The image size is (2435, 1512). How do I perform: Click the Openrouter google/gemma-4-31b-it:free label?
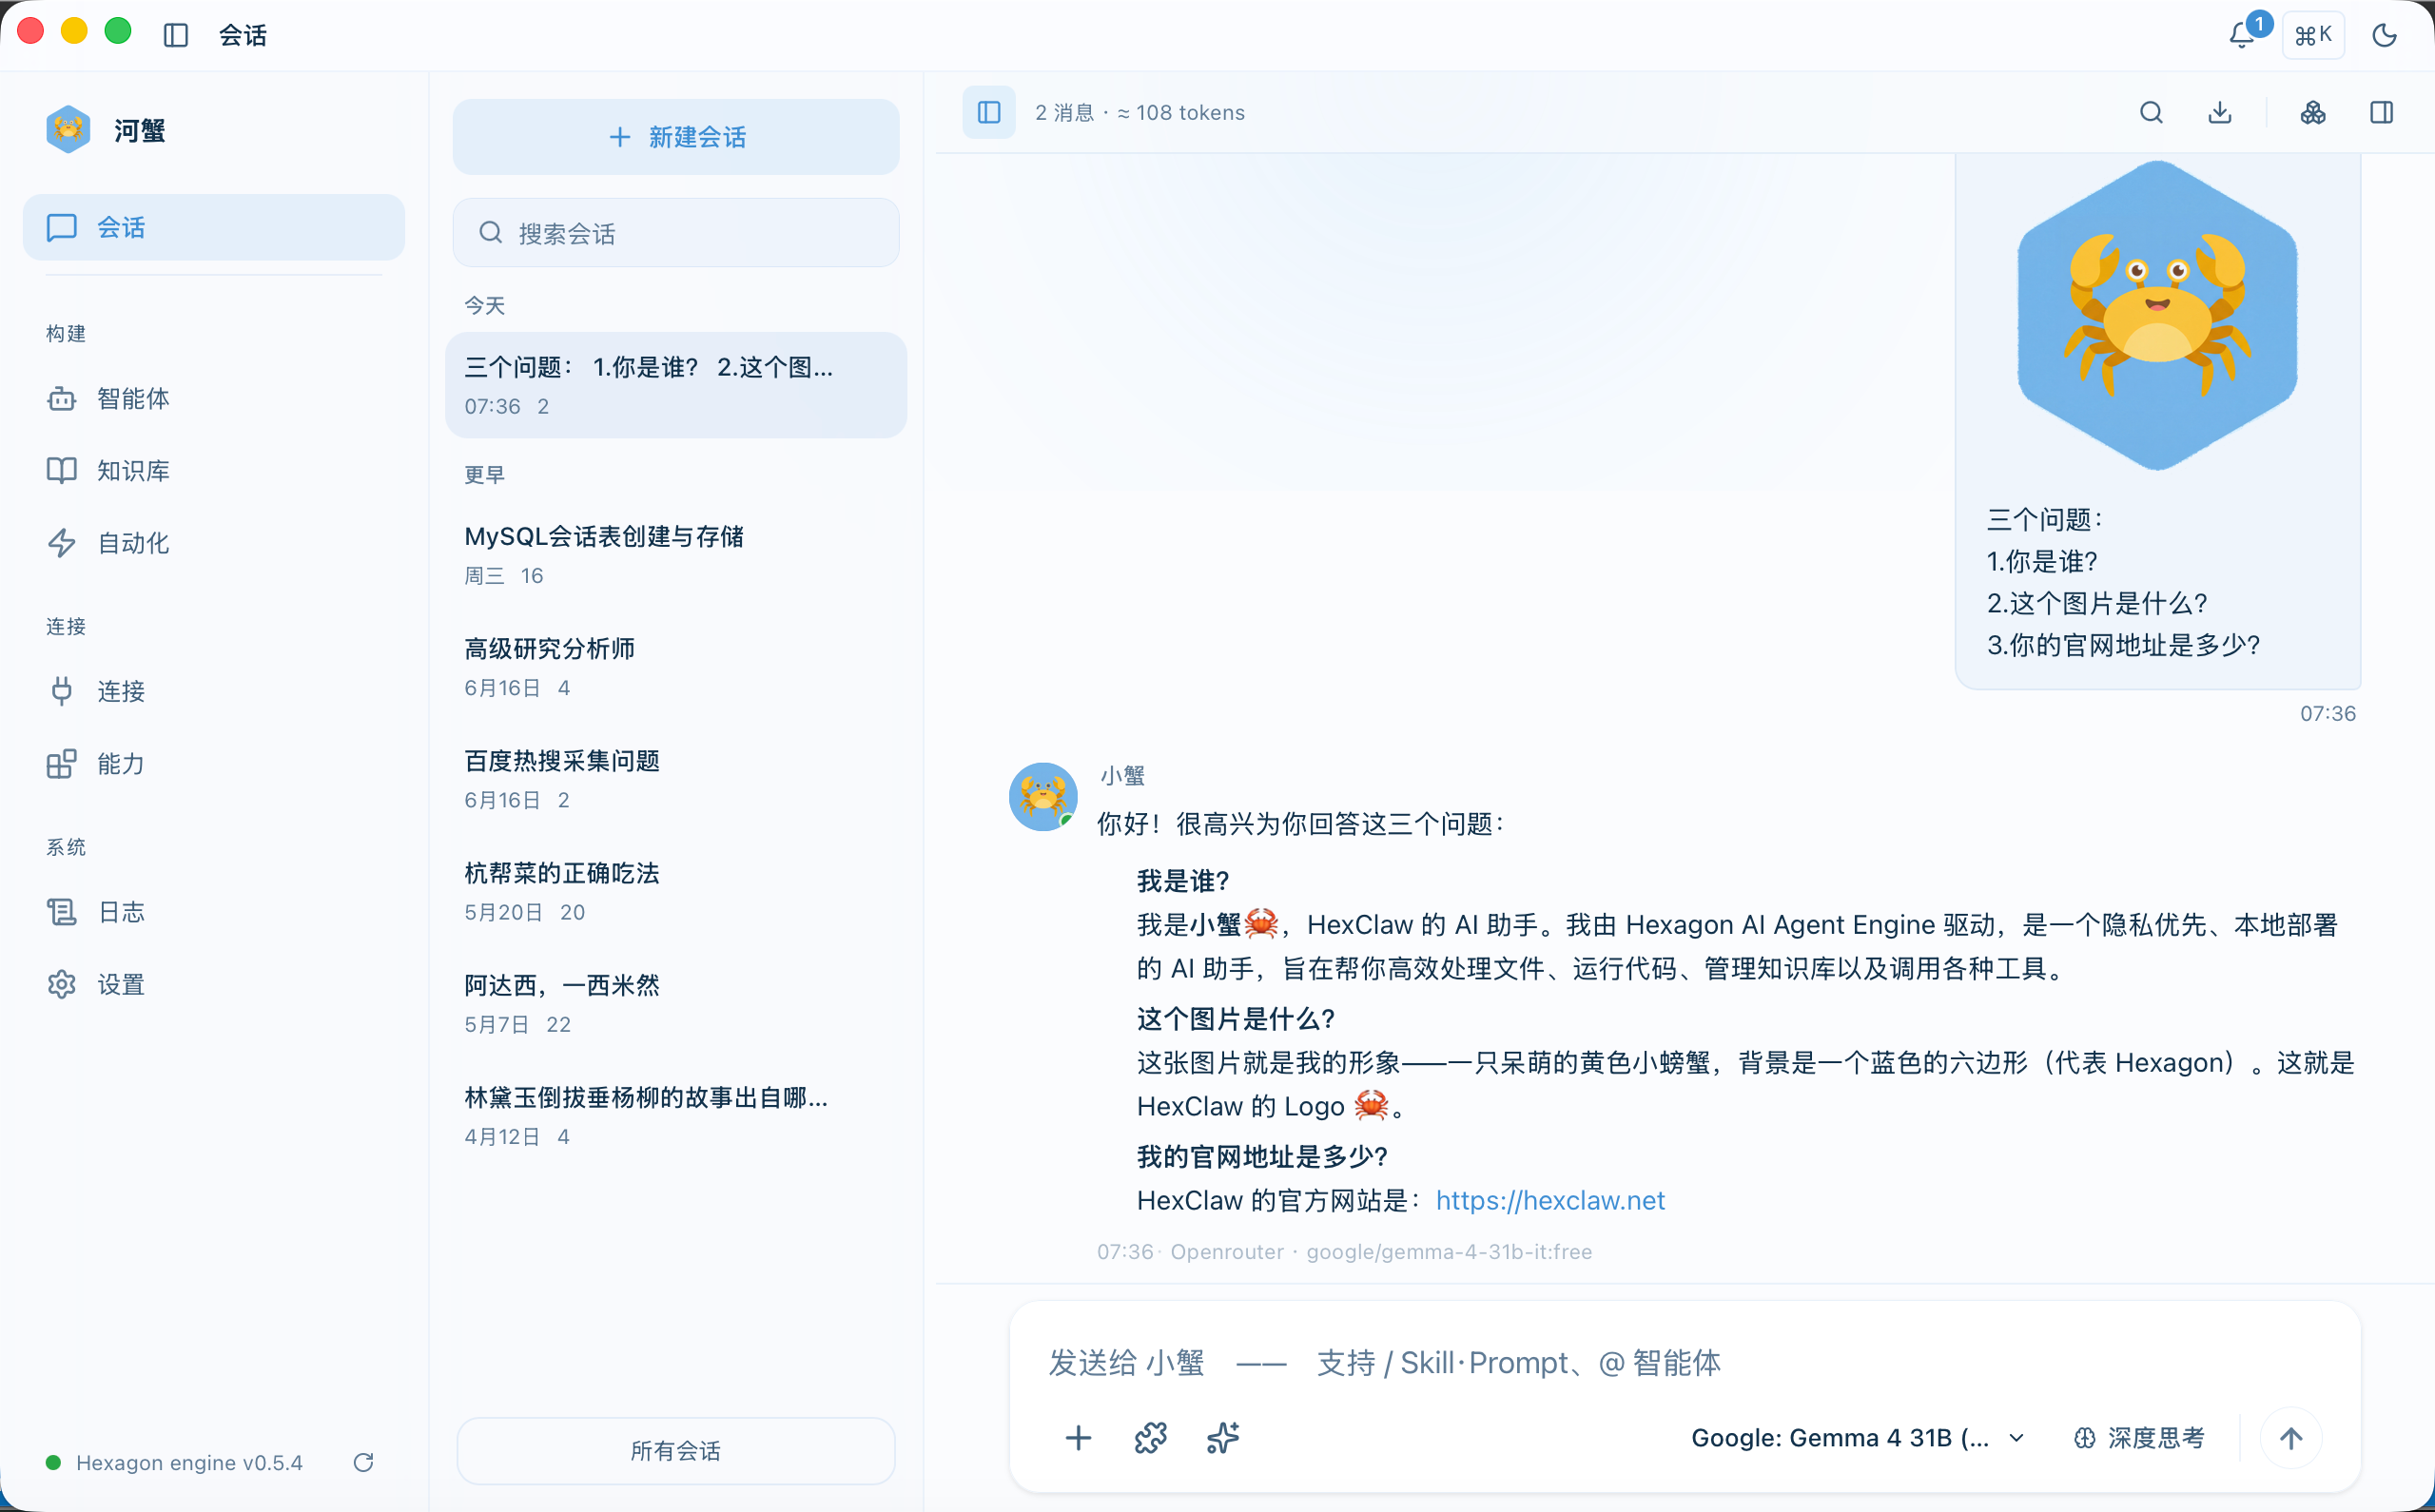[1381, 1252]
